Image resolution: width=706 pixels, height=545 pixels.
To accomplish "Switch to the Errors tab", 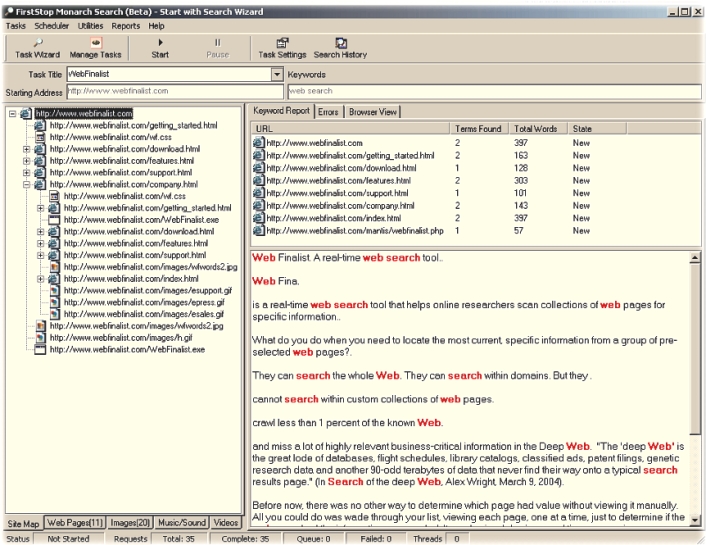I will point(328,112).
